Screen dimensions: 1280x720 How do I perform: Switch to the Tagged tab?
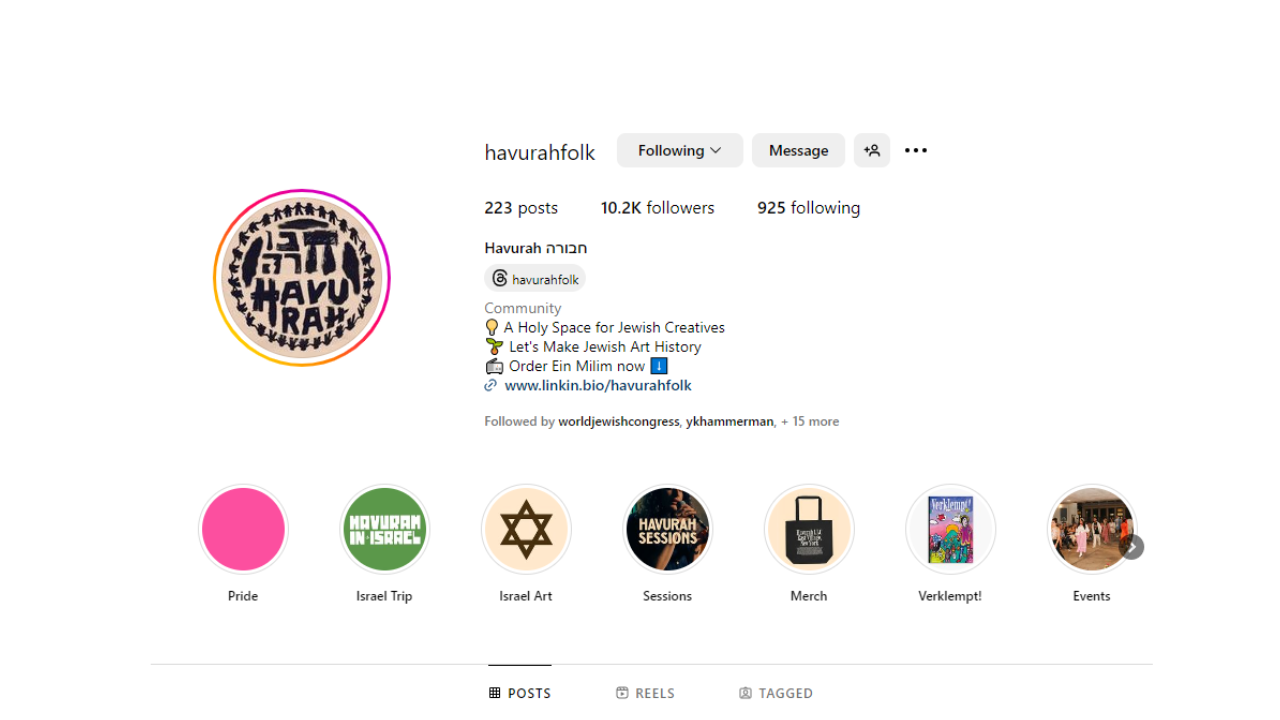coord(776,693)
